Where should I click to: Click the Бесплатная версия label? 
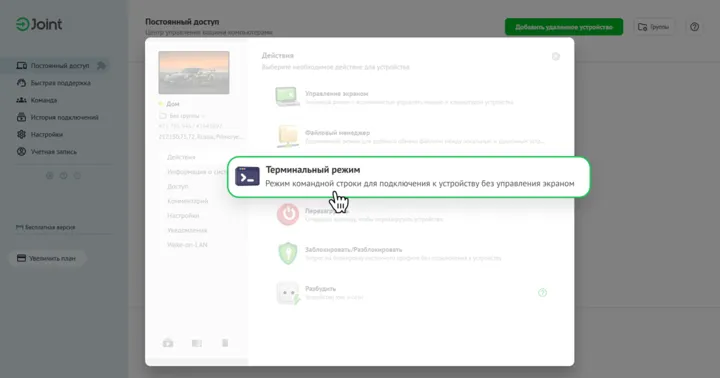tap(45, 227)
